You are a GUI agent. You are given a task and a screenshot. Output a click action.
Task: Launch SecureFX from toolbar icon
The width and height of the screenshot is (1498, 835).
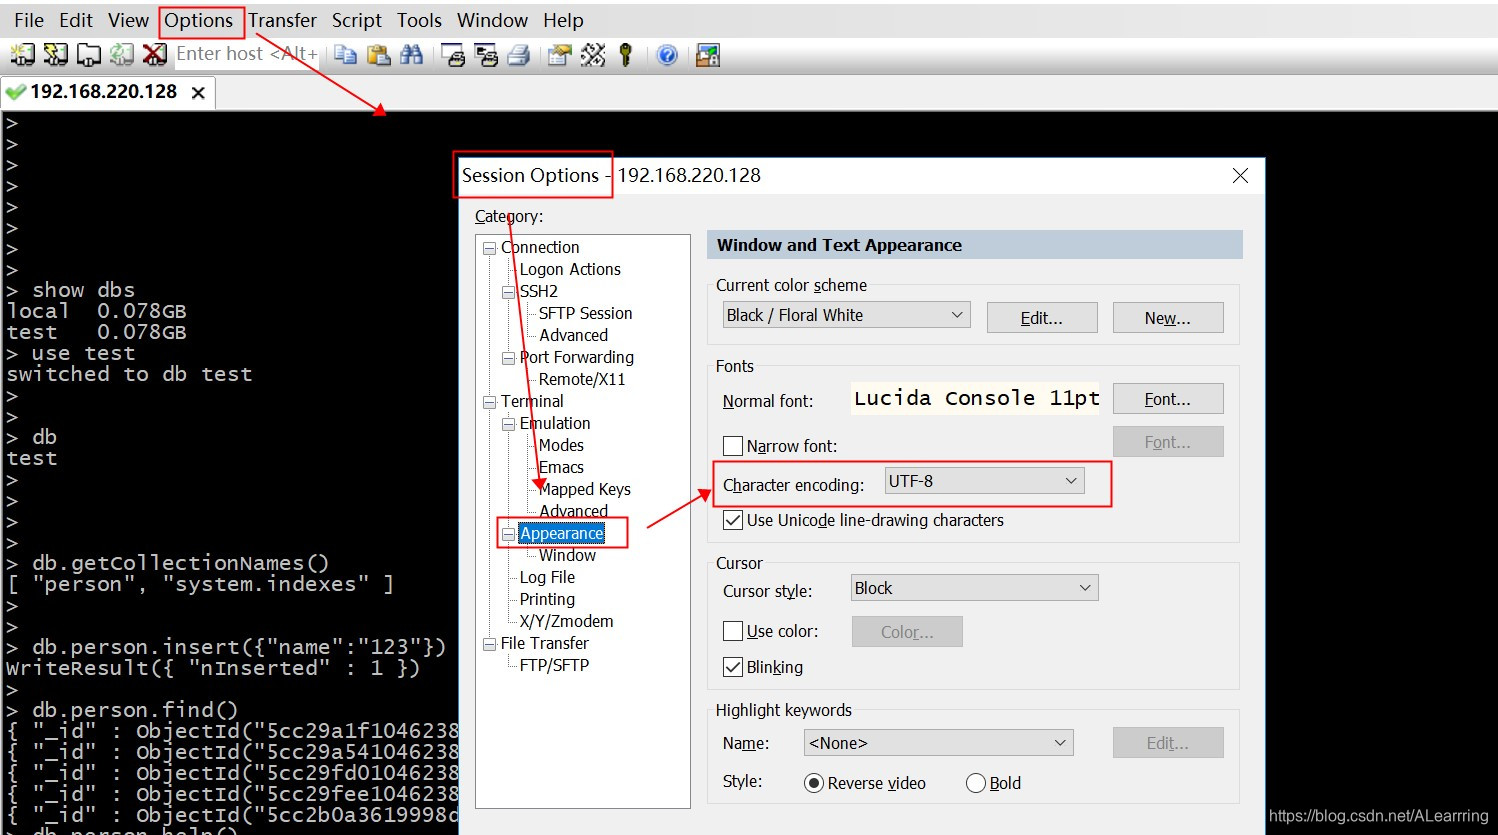click(708, 55)
